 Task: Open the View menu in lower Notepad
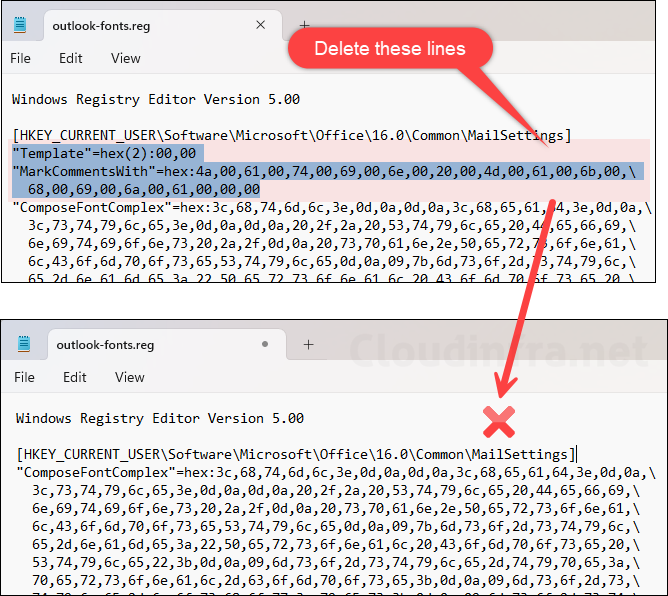[x=130, y=377]
